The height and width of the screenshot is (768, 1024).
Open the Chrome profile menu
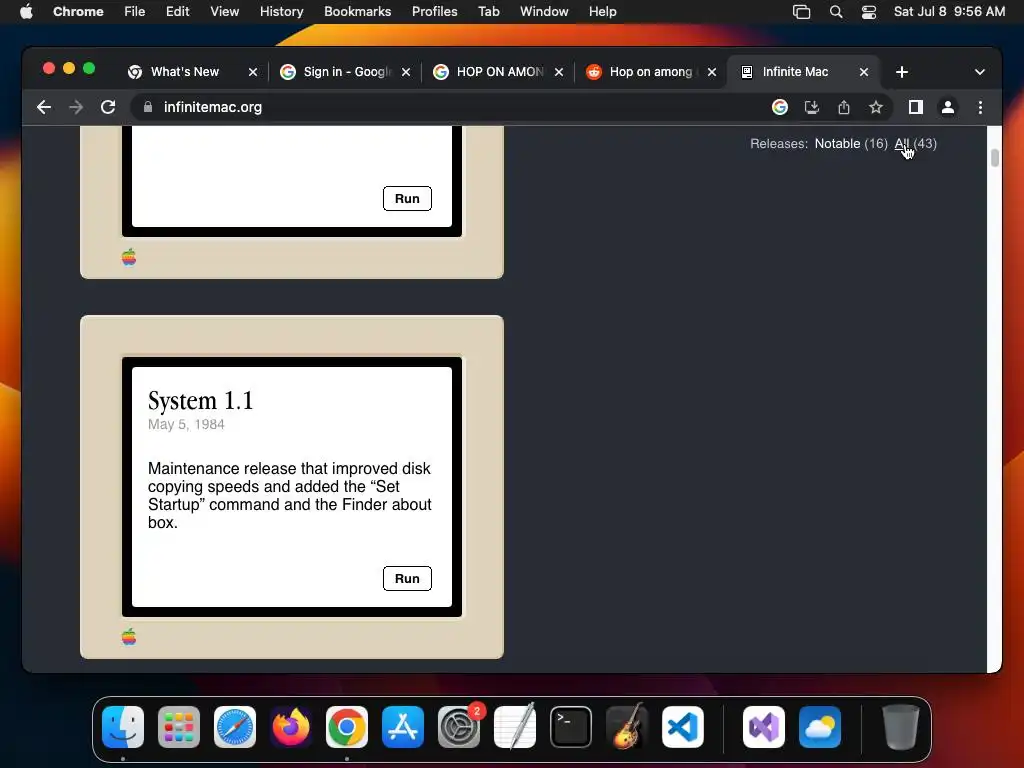pos(948,107)
